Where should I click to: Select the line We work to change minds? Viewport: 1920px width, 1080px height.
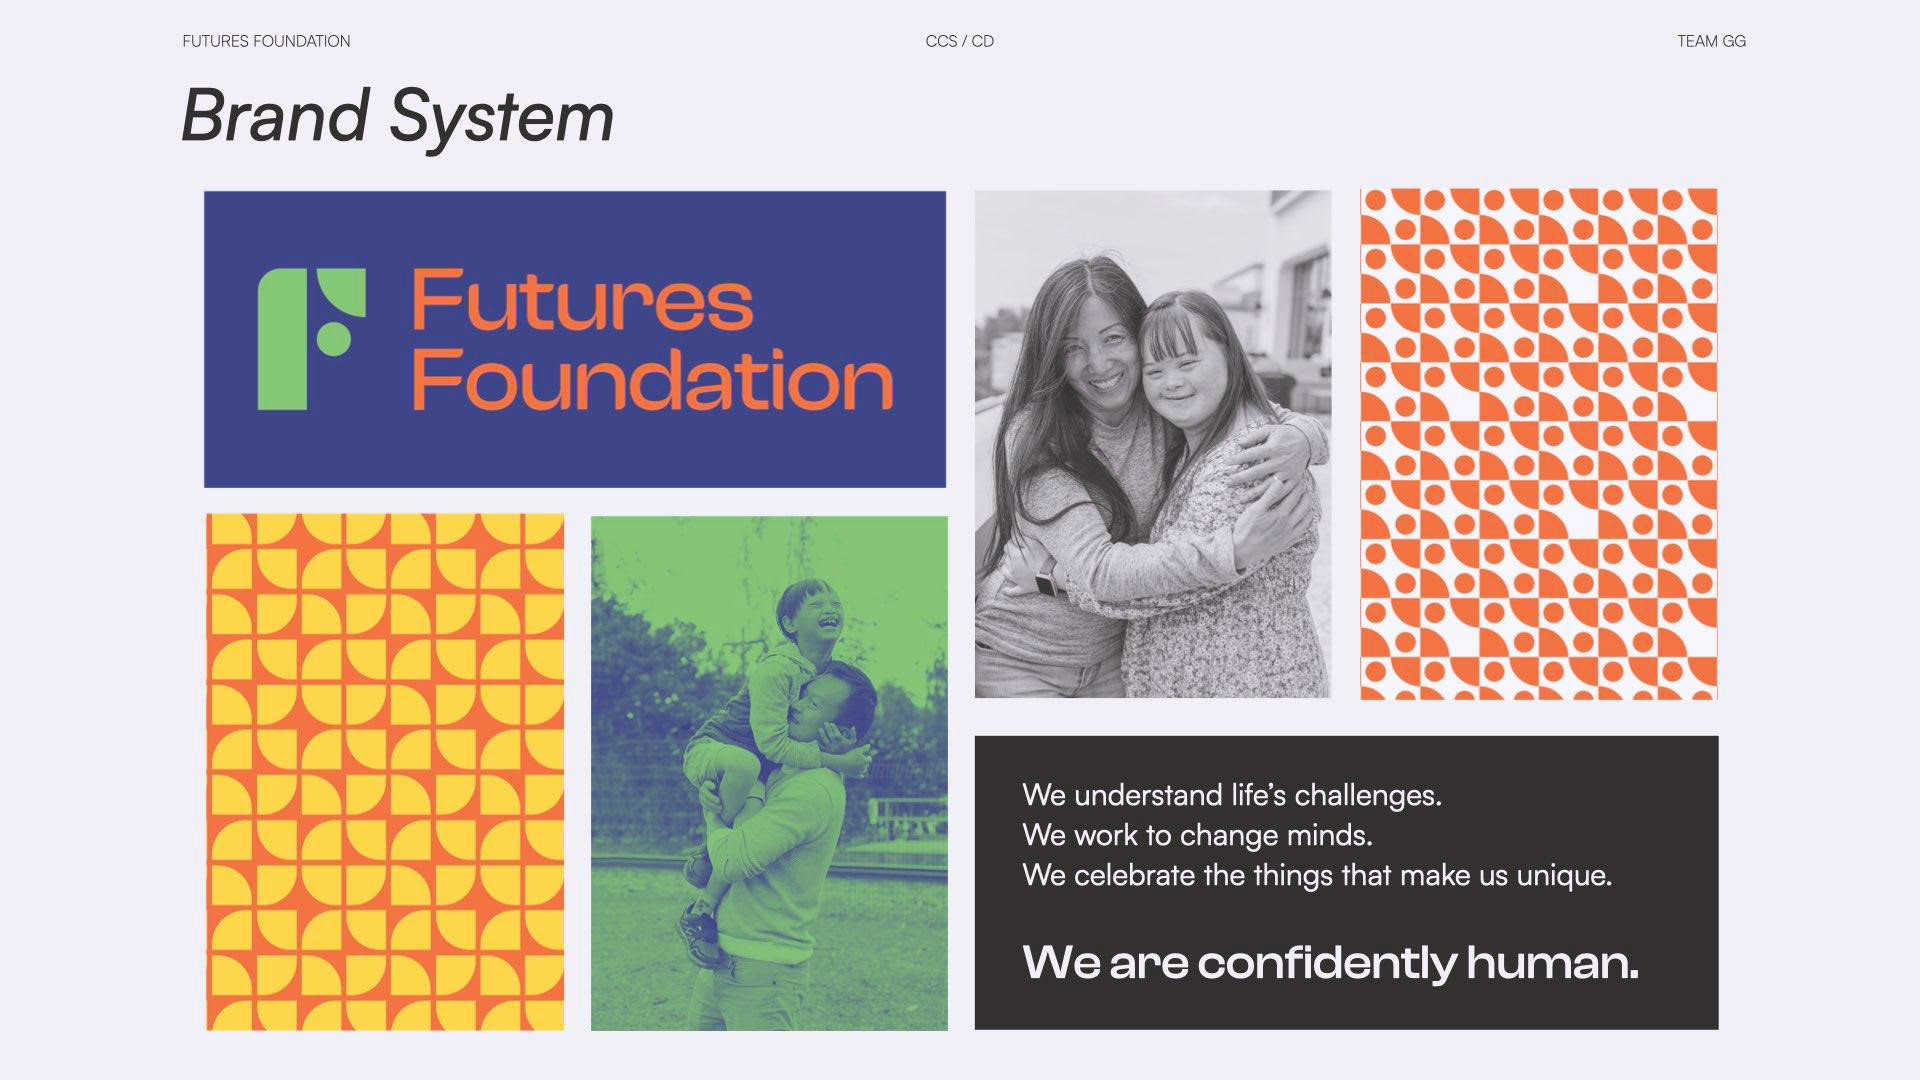click(x=1197, y=835)
